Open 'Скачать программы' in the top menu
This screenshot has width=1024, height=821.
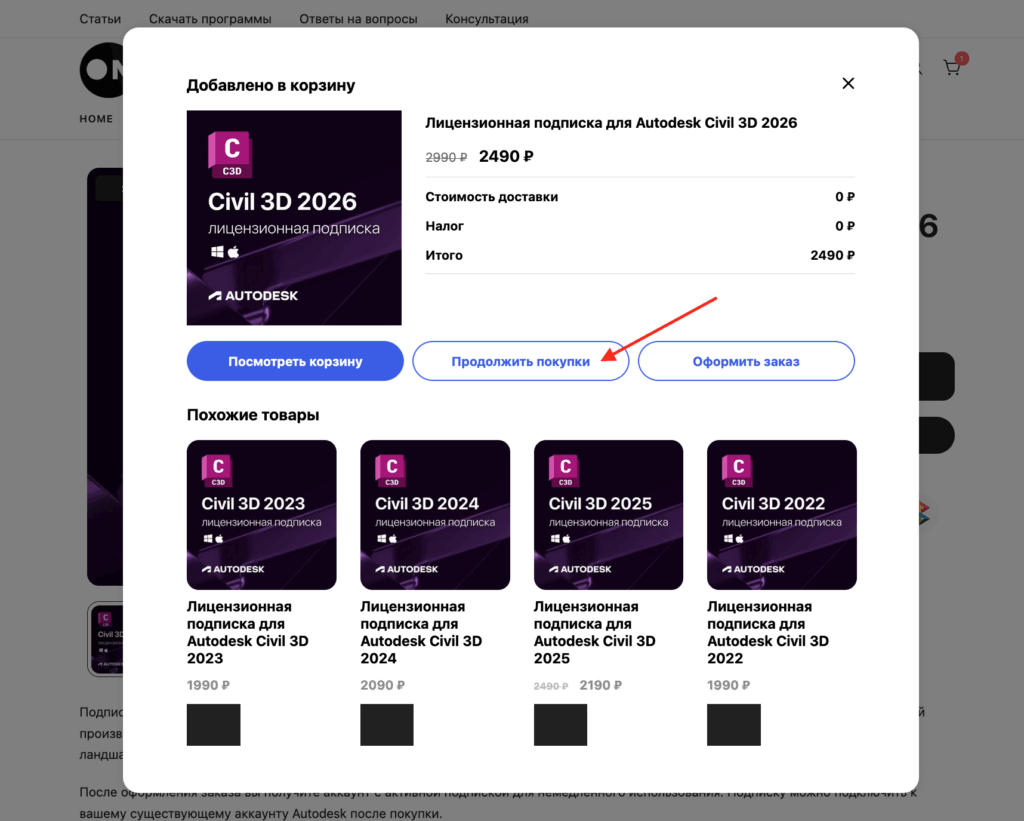tap(210, 19)
